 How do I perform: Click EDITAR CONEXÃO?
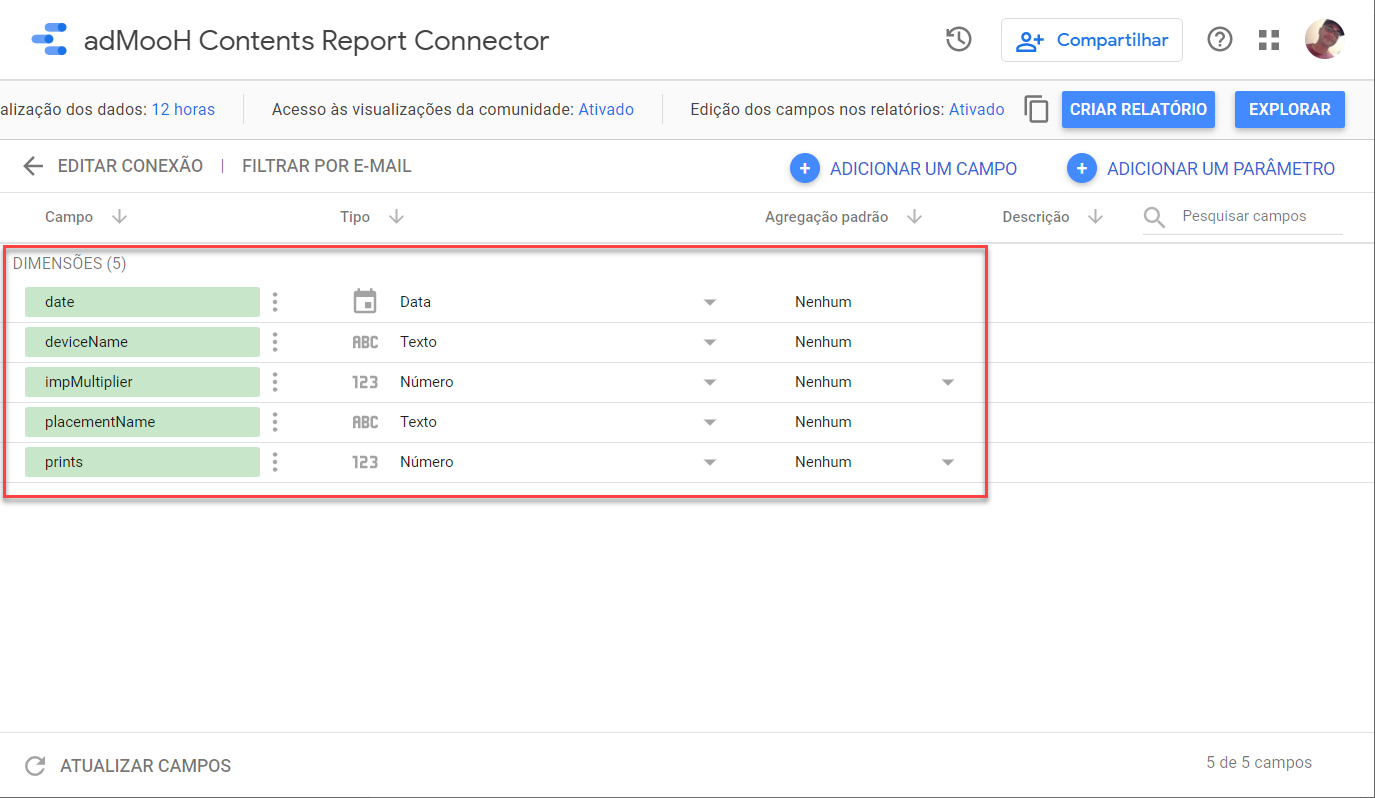(130, 166)
